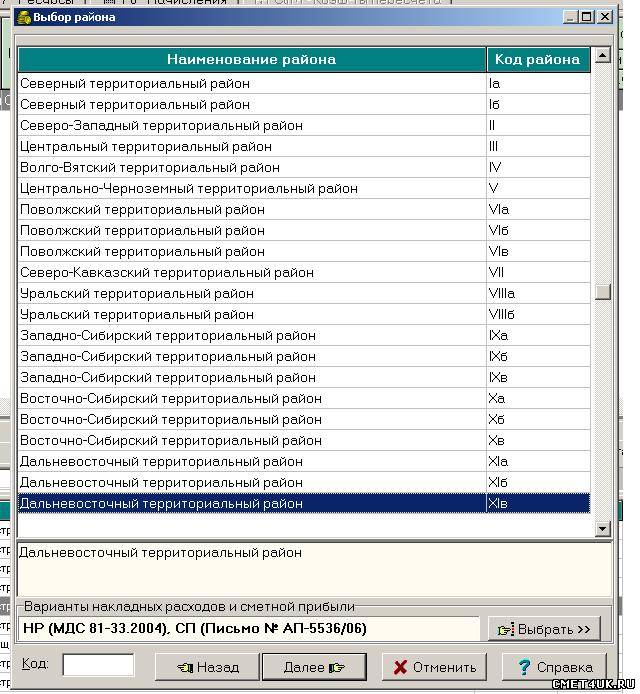Close the Выбор района dialog
Screen dimensions: 640x694
[x=605, y=17]
